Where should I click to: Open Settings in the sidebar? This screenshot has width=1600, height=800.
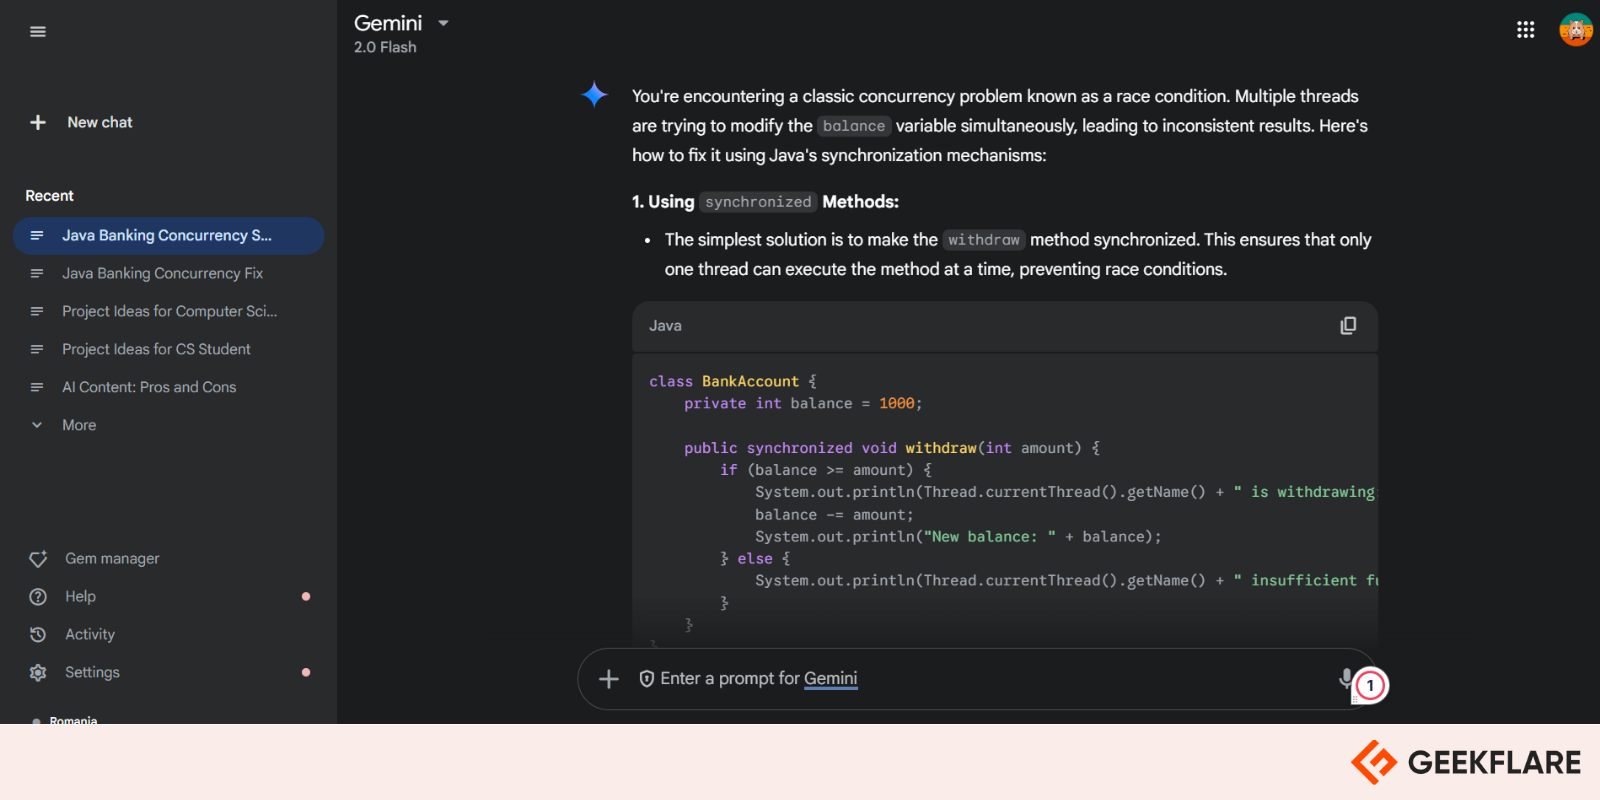click(x=92, y=673)
